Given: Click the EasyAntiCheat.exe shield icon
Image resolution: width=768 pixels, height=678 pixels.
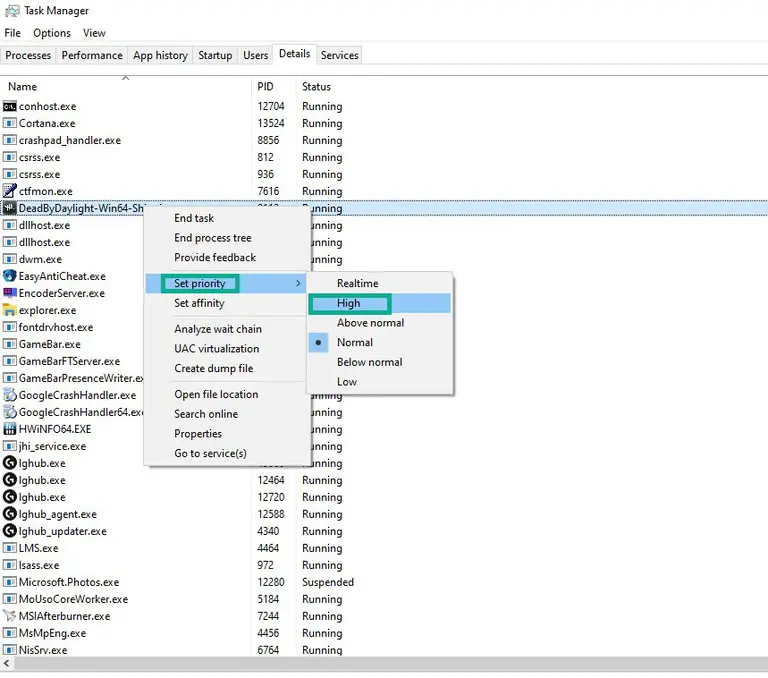Looking at the screenshot, I should (9, 276).
